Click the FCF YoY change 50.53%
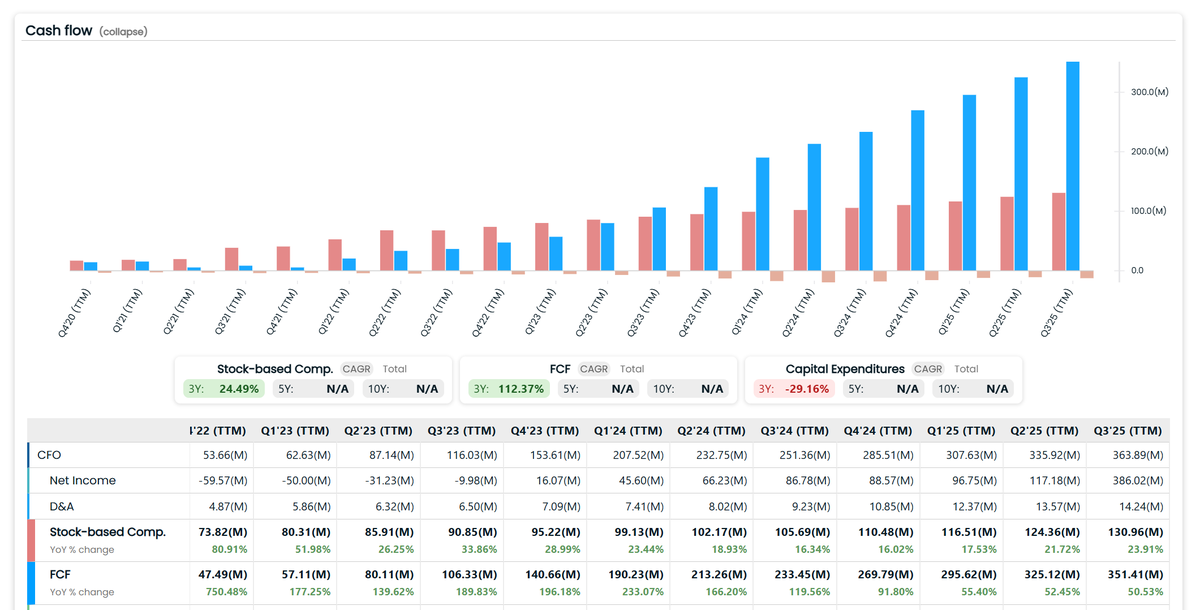Image resolution: width=1200 pixels, height=610 pixels. (1145, 592)
